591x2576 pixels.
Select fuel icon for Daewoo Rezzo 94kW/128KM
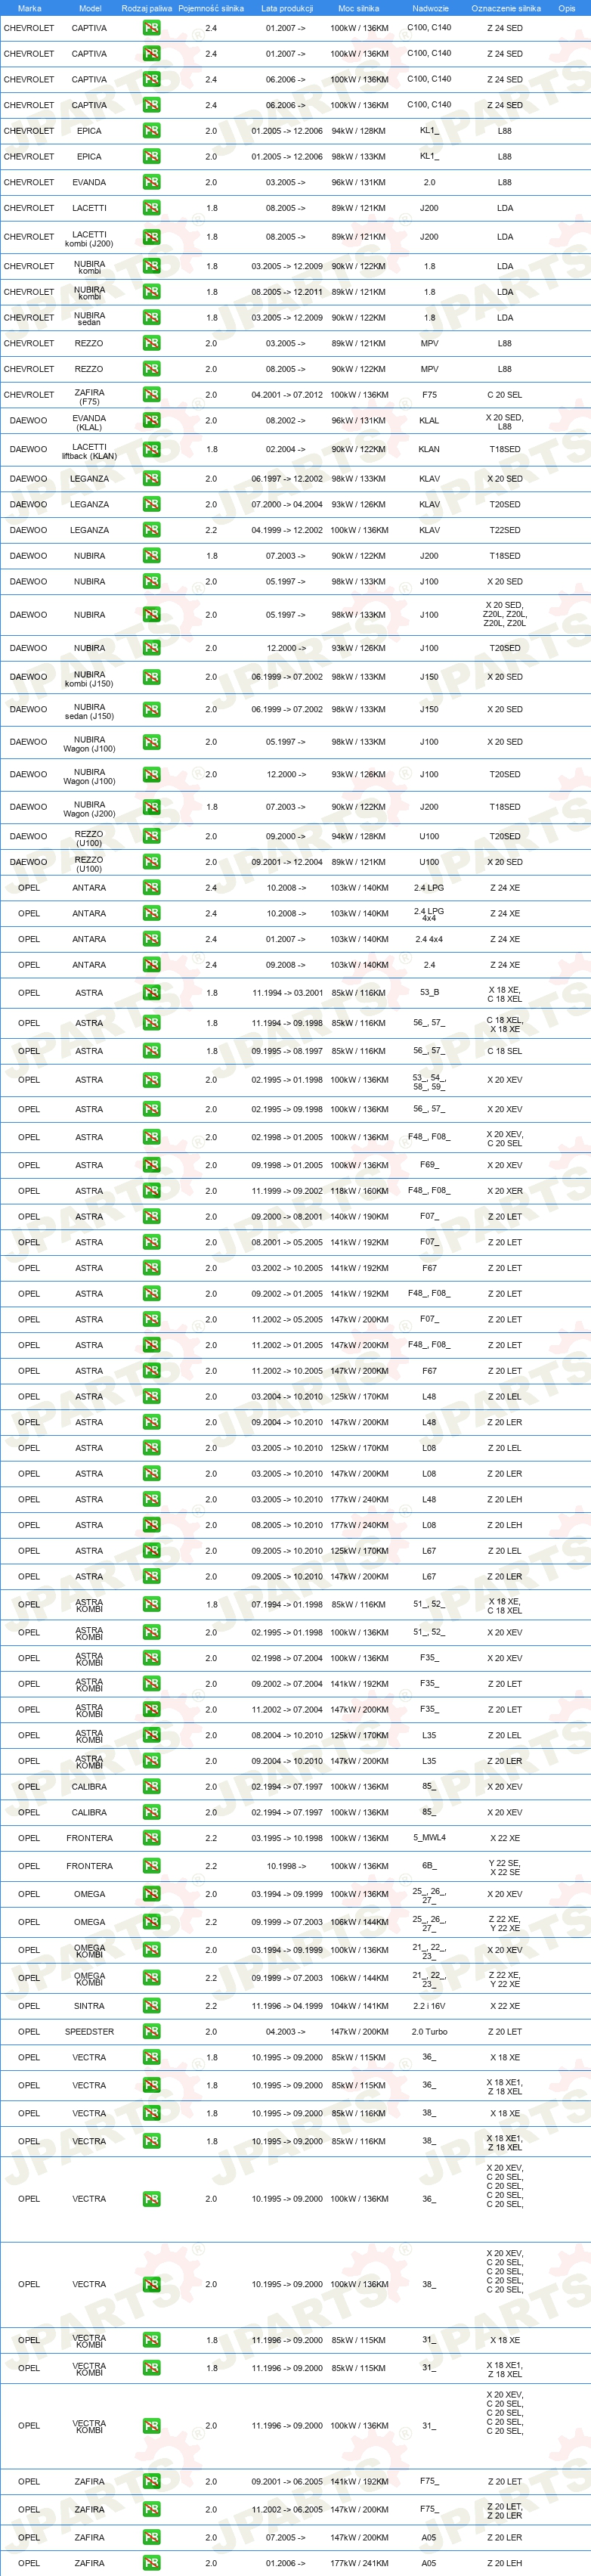(152, 837)
